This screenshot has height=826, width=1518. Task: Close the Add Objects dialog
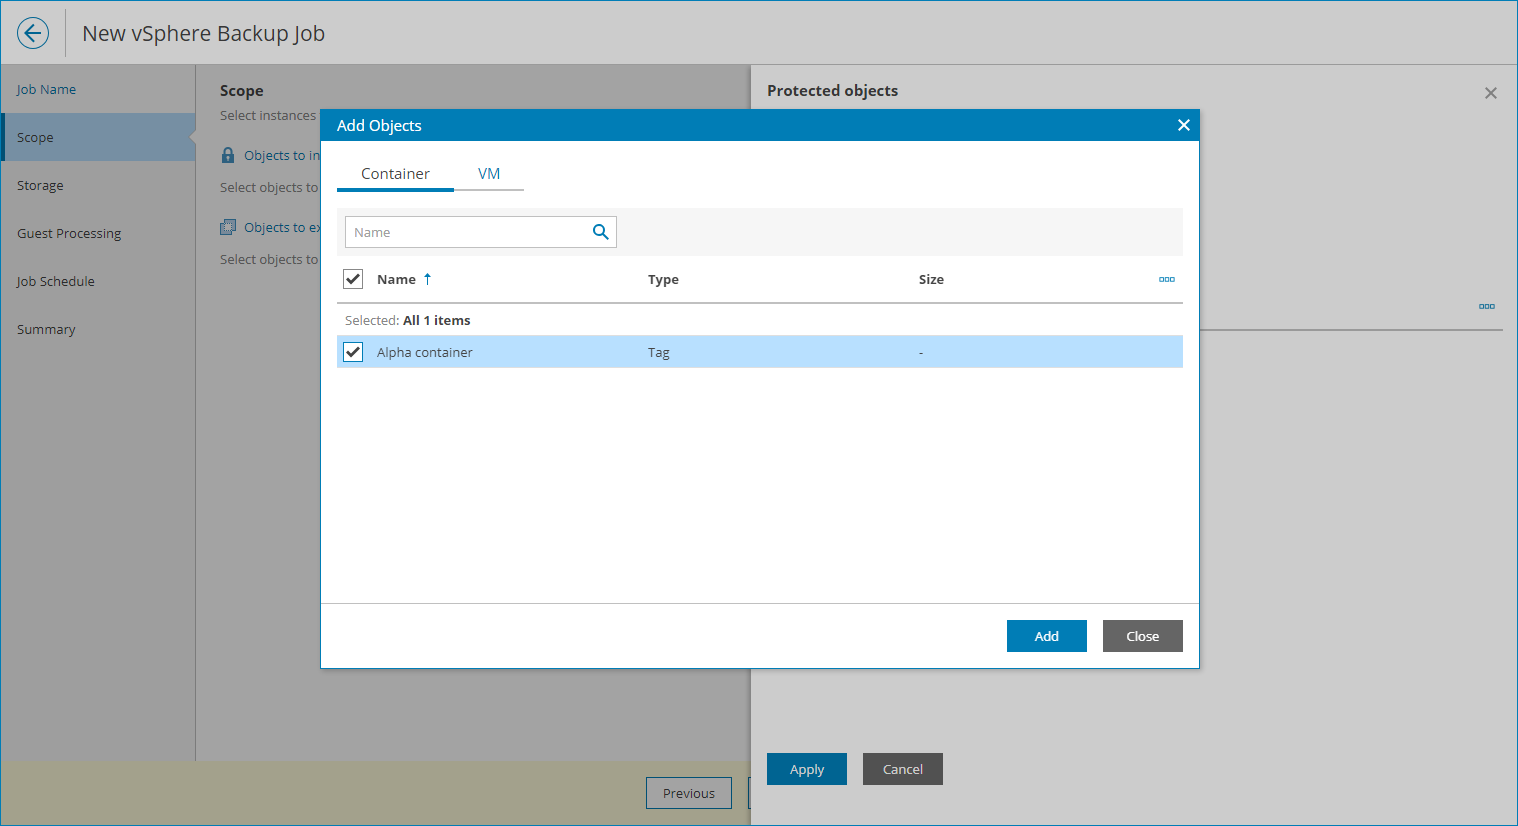(1183, 125)
